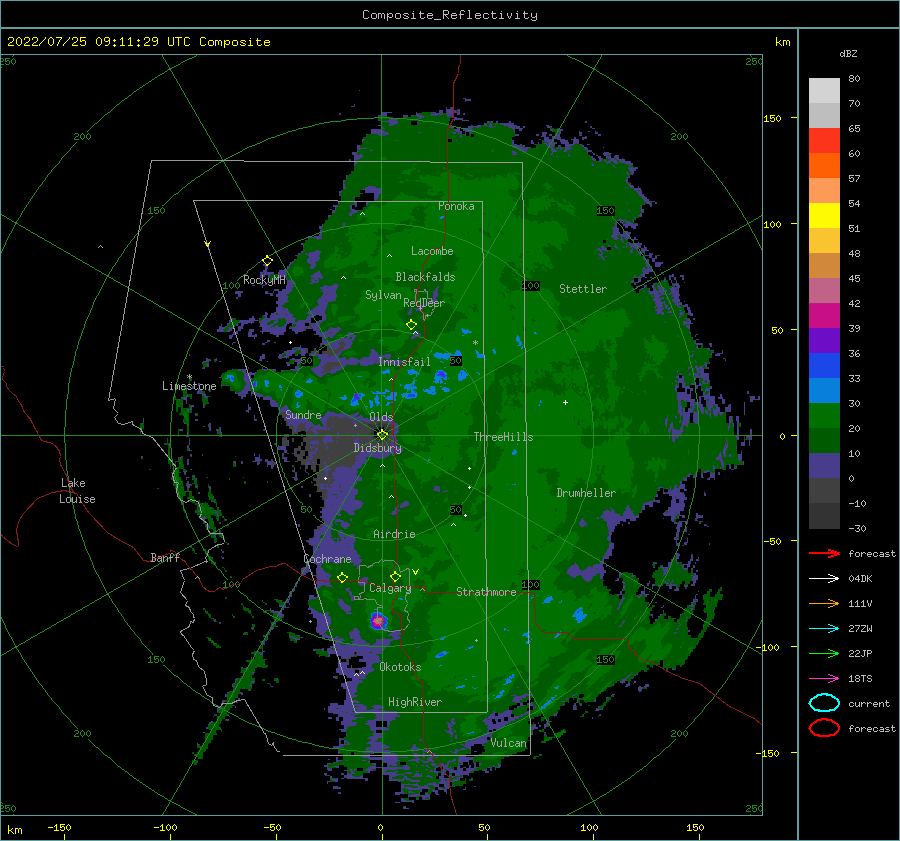The image size is (900, 841).
Task: Select the orange 111V arrow legend icon
Action: tap(824, 603)
